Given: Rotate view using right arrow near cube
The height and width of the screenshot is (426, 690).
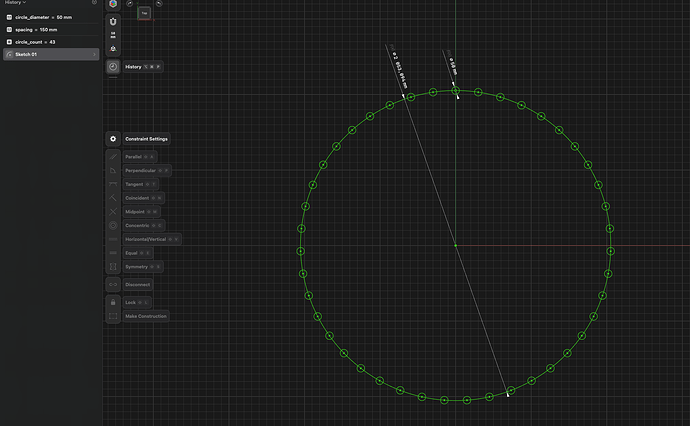Looking at the screenshot, I should pos(159,4).
